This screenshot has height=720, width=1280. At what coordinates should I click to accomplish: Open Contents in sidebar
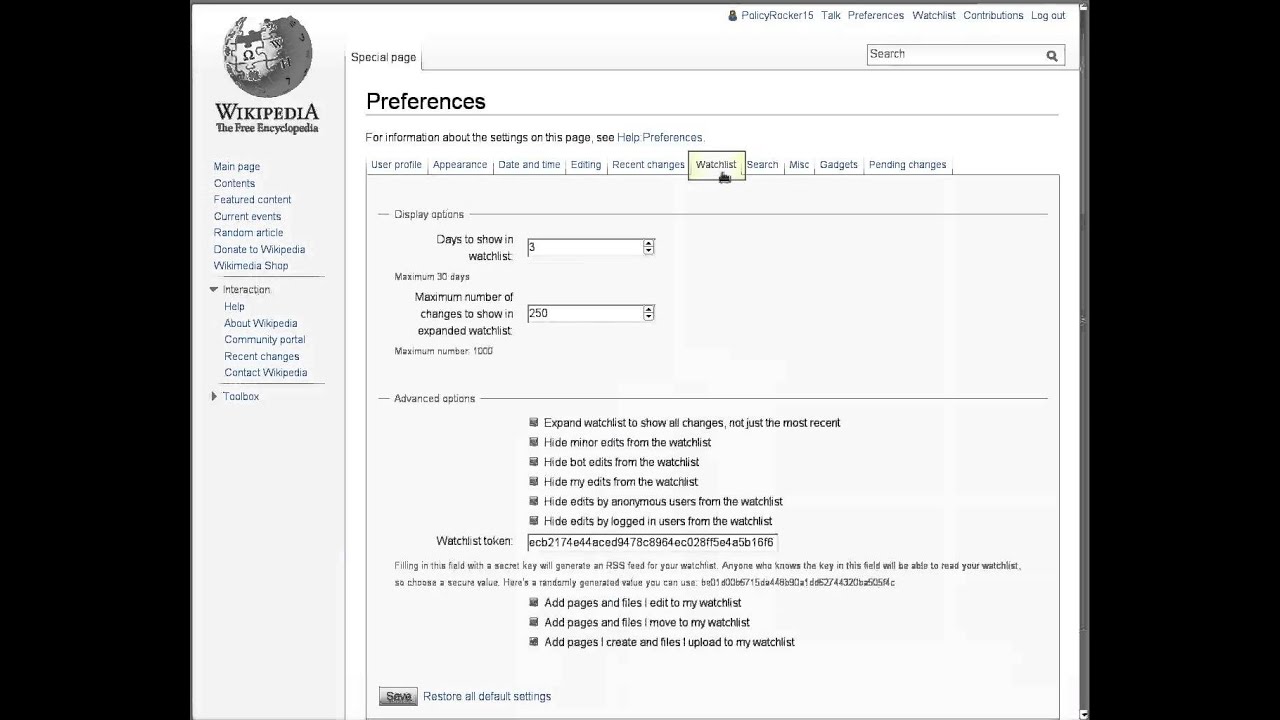[x=234, y=184]
